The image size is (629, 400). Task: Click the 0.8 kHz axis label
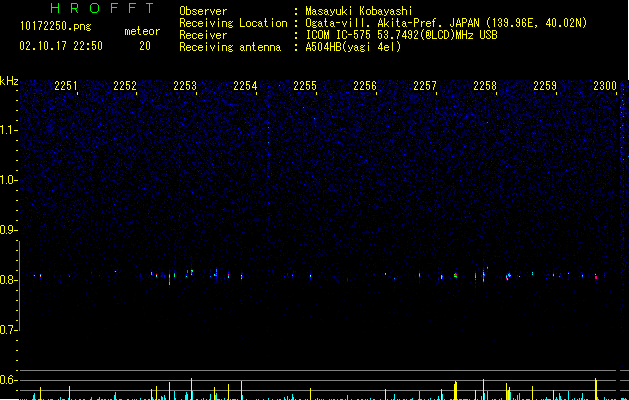(9, 280)
